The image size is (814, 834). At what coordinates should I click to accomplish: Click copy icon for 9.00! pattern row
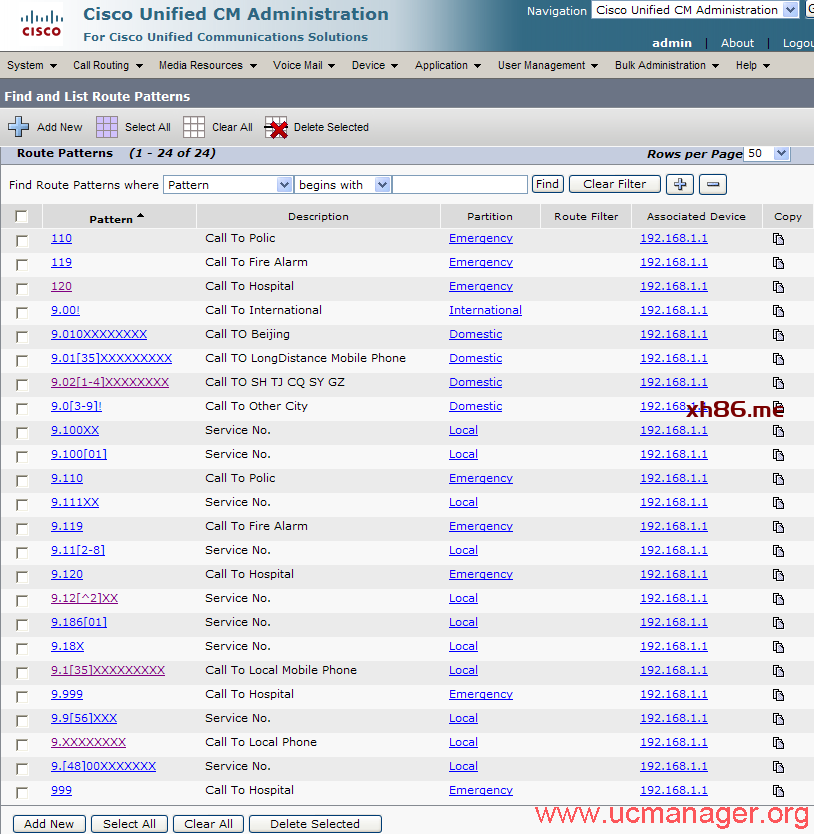778,311
